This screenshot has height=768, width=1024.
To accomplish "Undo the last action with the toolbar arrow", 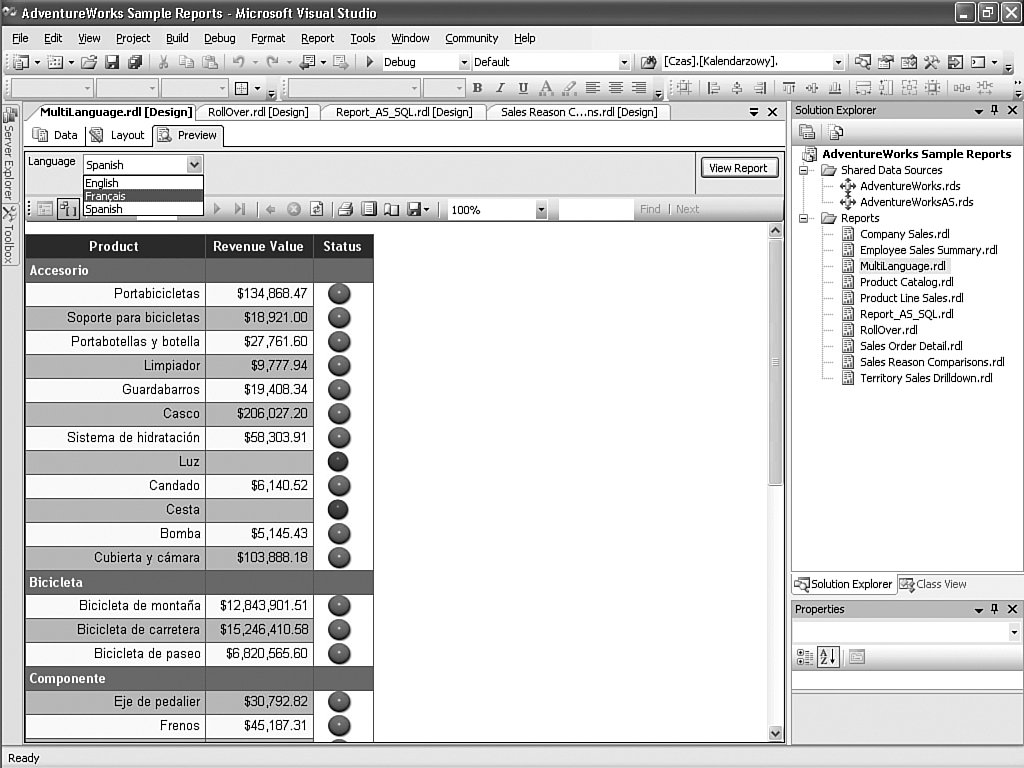I will (238, 62).
